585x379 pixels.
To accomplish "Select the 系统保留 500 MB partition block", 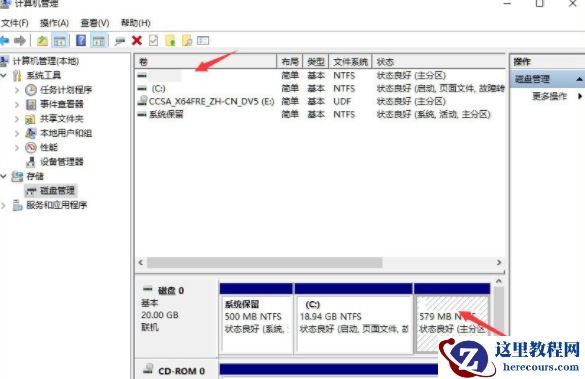I will tap(256, 318).
